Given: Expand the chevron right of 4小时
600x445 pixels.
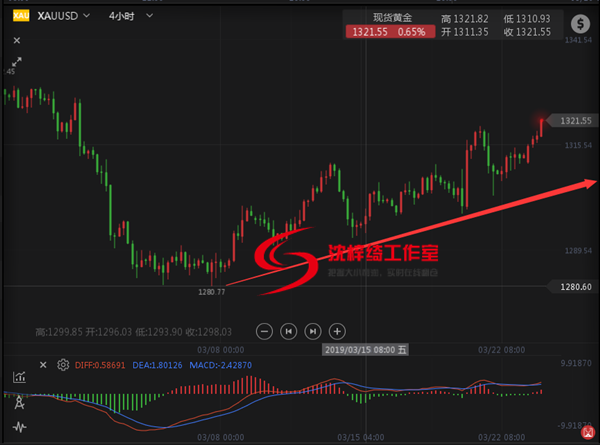Looking at the screenshot, I should coord(149,17).
